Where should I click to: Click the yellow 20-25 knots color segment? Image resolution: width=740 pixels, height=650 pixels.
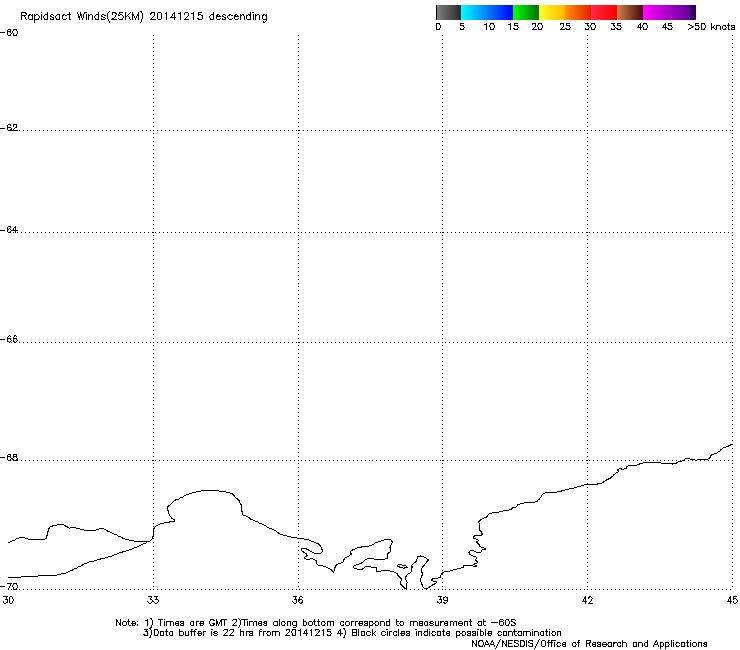pyautogui.click(x=552, y=12)
